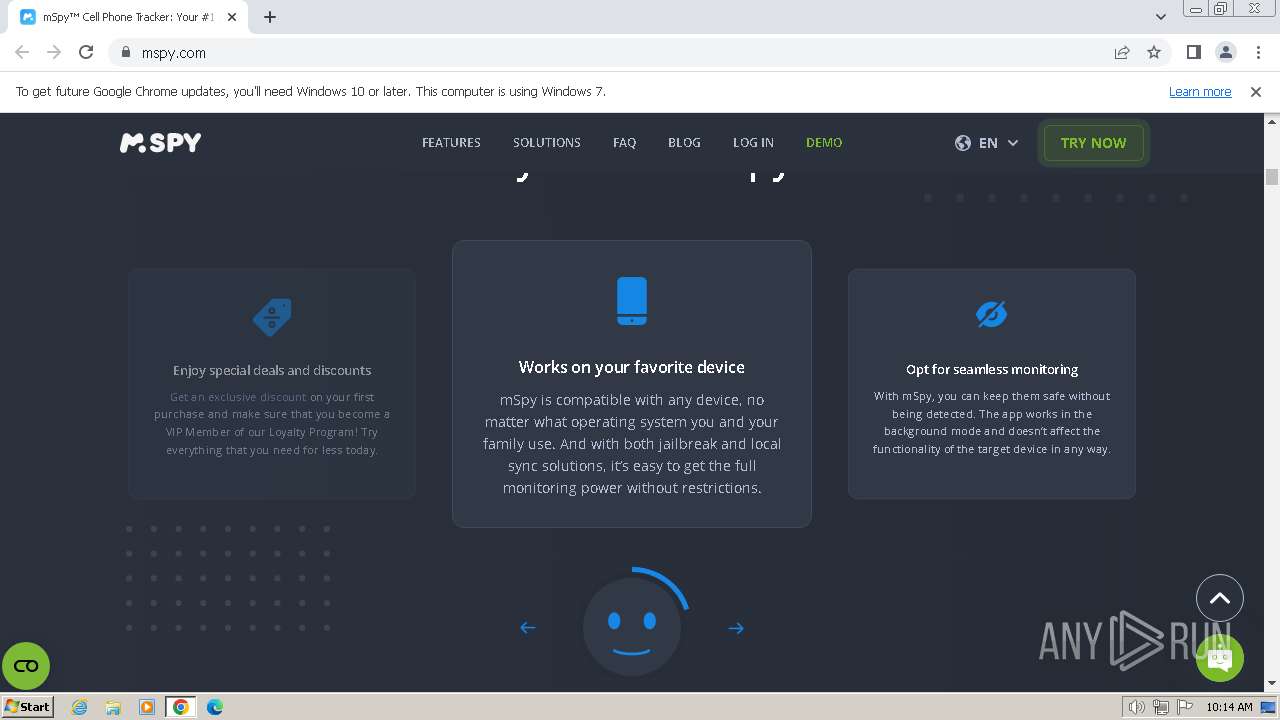This screenshot has width=1280, height=720.
Task: Open the DEMO link
Action: tap(824, 143)
